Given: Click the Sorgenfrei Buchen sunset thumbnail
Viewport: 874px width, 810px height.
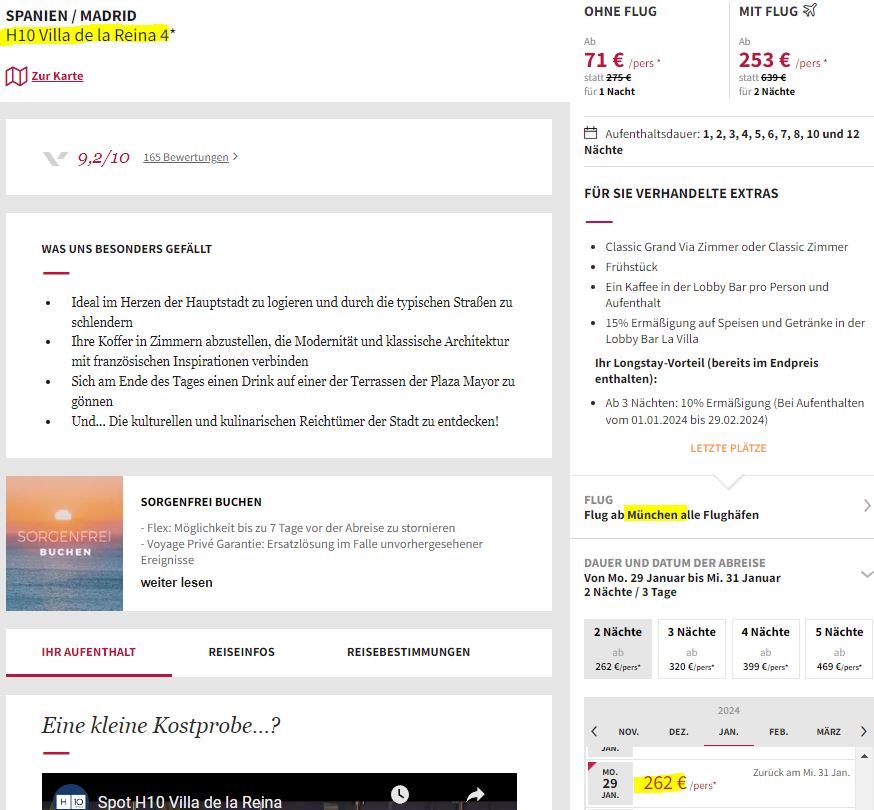Looking at the screenshot, I should pyautogui.click(x=64, y=544).
